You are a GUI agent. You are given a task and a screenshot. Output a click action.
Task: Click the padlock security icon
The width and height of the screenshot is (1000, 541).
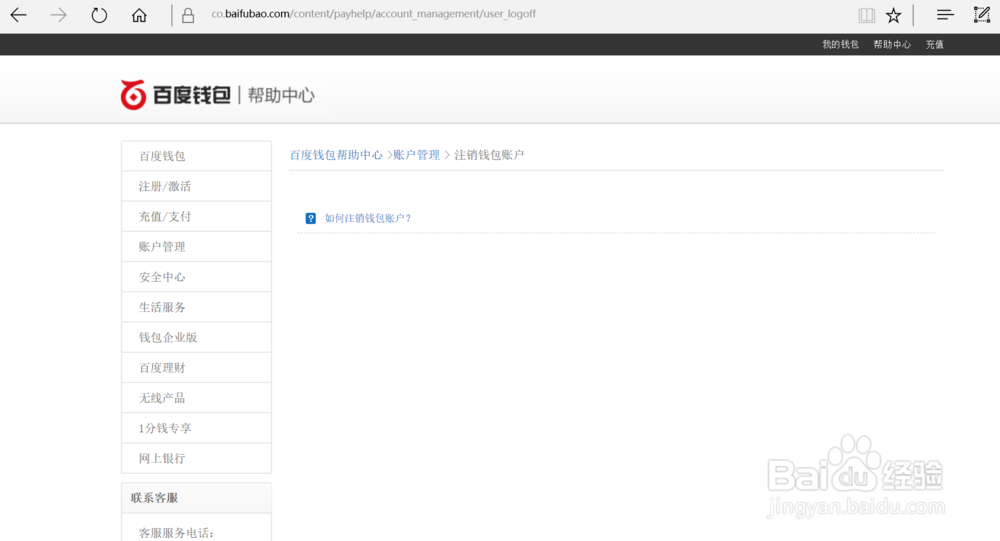[188, 15]
